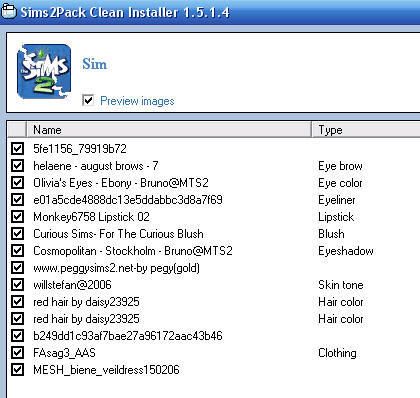The width and height of the screenshot is (420, 398).
Task: Click the Sims 2 logo icon
Action: pos(44,71)
